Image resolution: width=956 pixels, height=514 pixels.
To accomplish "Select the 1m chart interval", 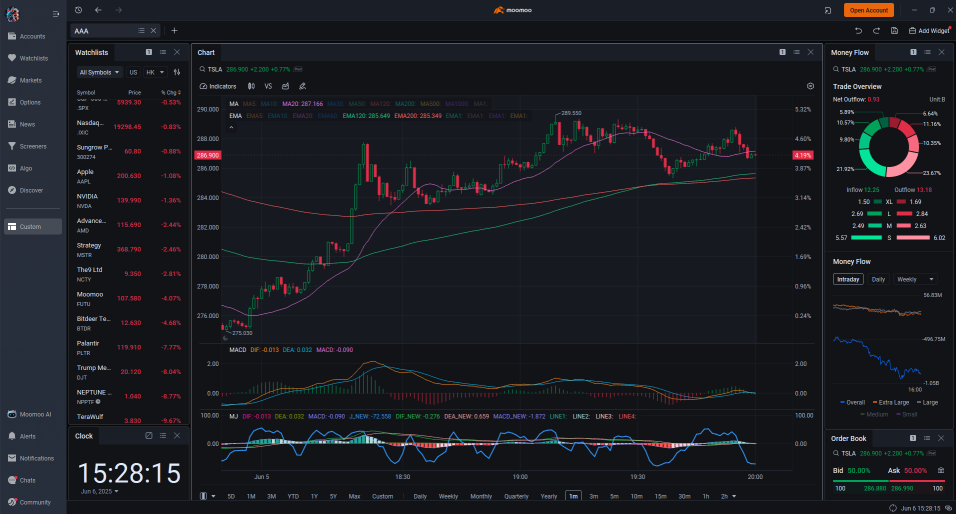I will coord(573,496).
